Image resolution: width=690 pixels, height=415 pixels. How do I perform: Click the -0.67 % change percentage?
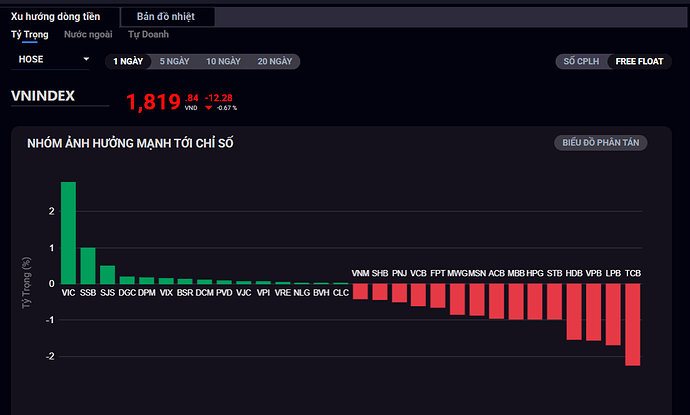[227, 108]
